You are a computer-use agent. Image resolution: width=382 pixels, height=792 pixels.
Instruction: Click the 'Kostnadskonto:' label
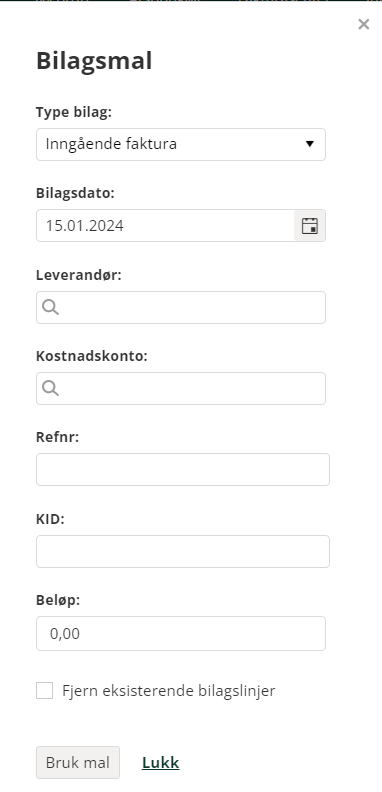(x=92, y=356)
